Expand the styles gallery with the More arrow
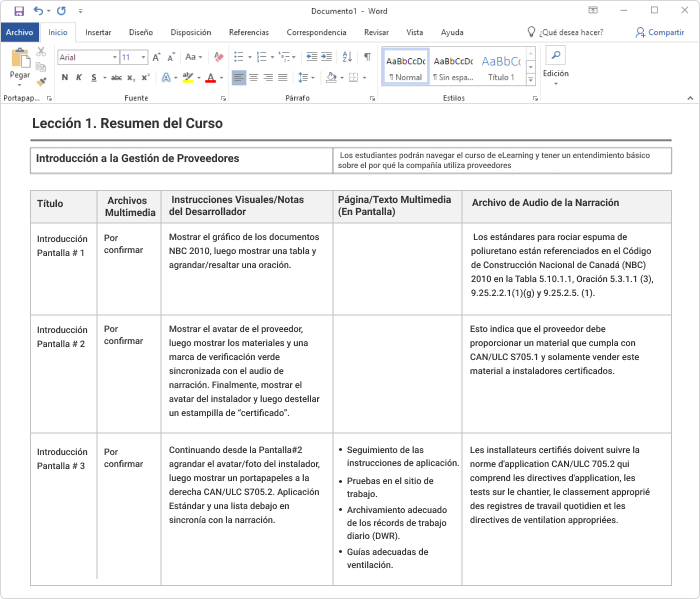The height and width of the screenshot is (599, 700). (531, 79)
